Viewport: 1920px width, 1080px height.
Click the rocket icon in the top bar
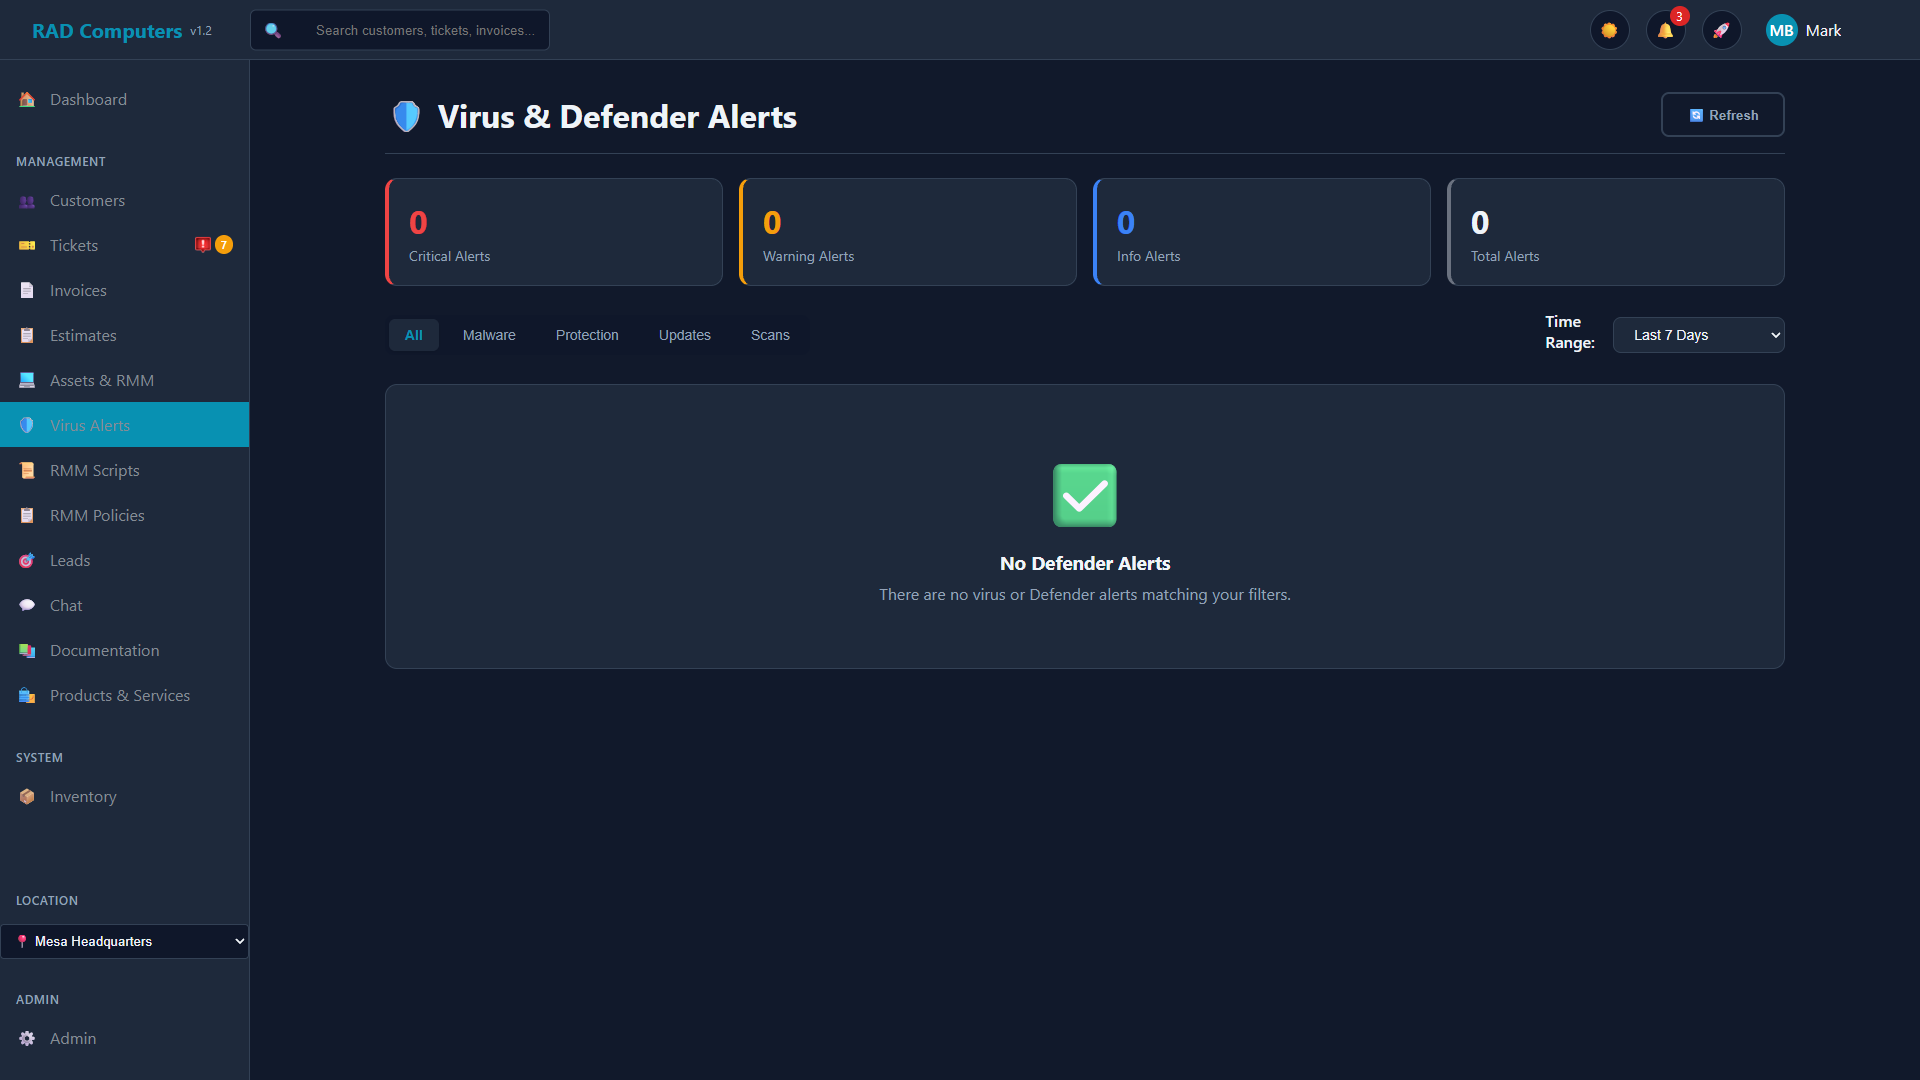coord(1721,30)
